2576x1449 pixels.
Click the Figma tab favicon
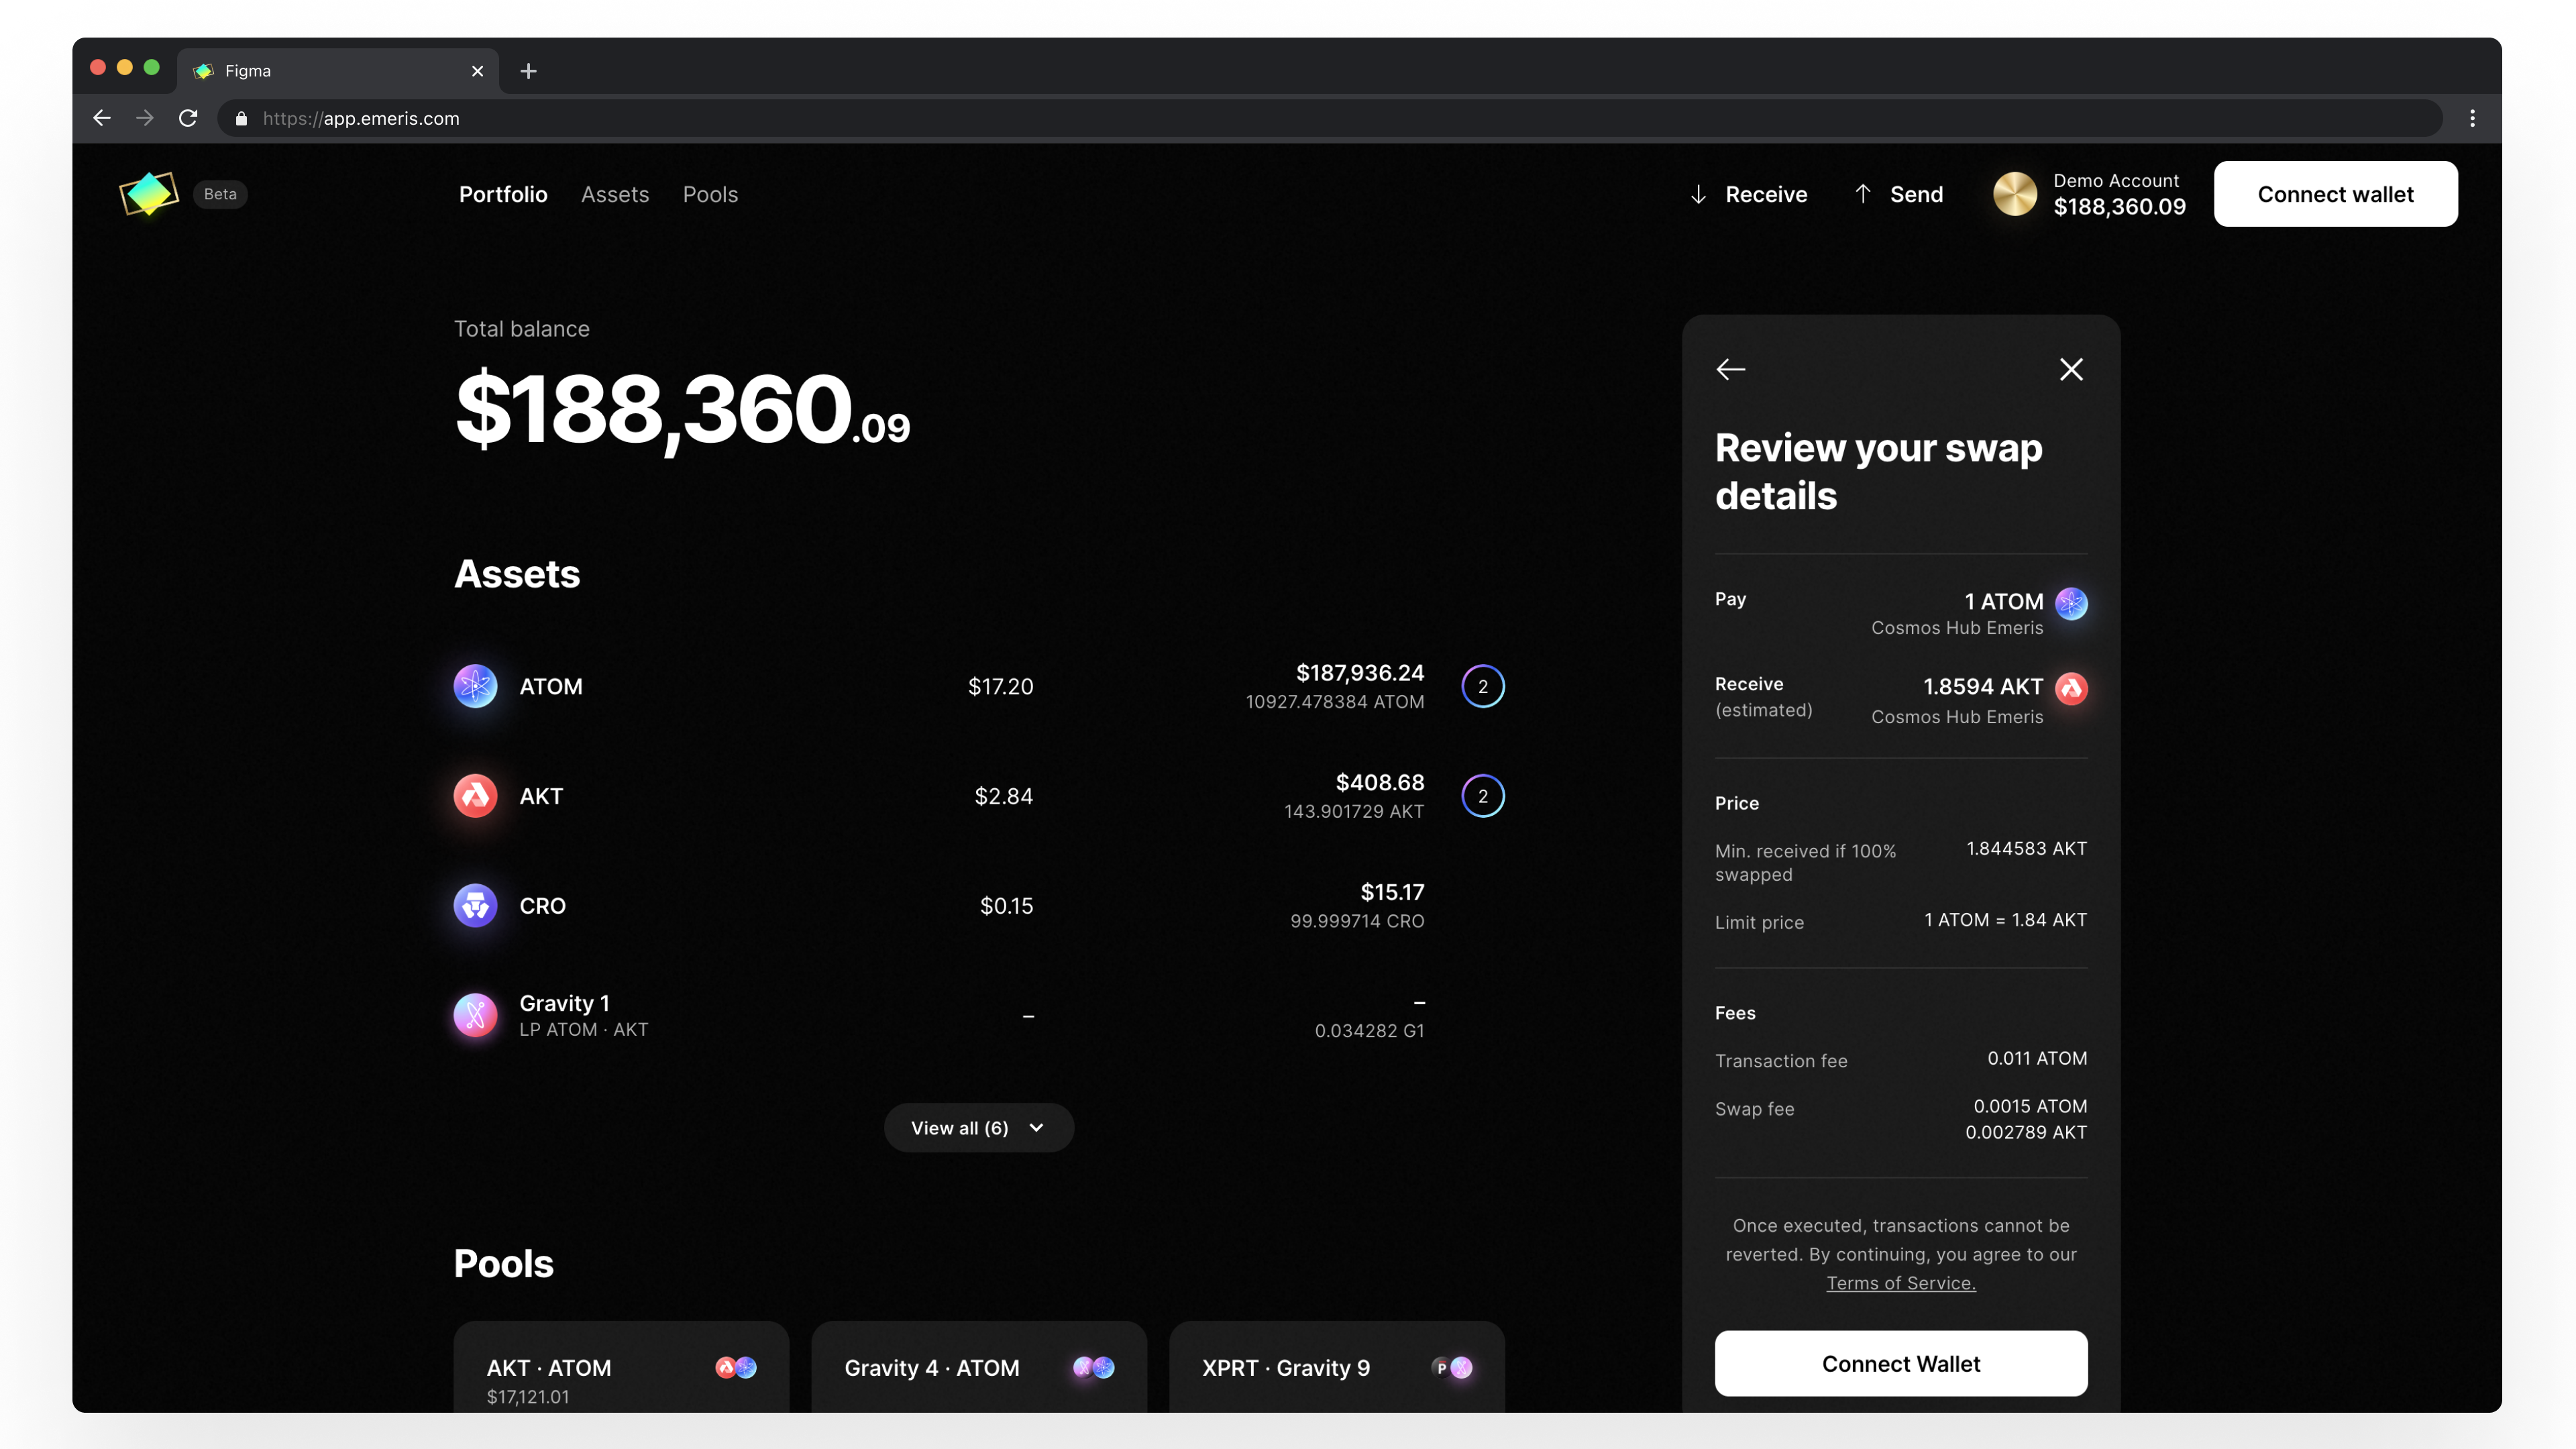(204, 71)
